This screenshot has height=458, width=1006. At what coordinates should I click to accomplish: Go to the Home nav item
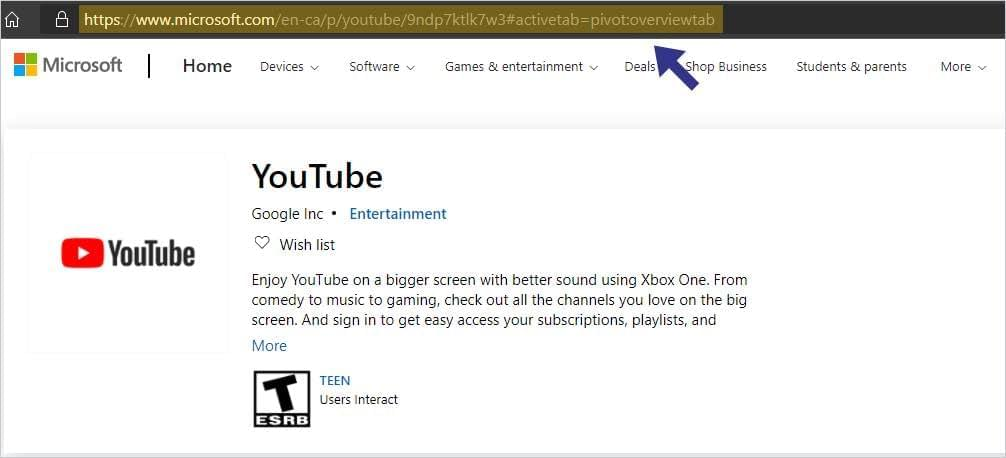[x=207, y=66]
